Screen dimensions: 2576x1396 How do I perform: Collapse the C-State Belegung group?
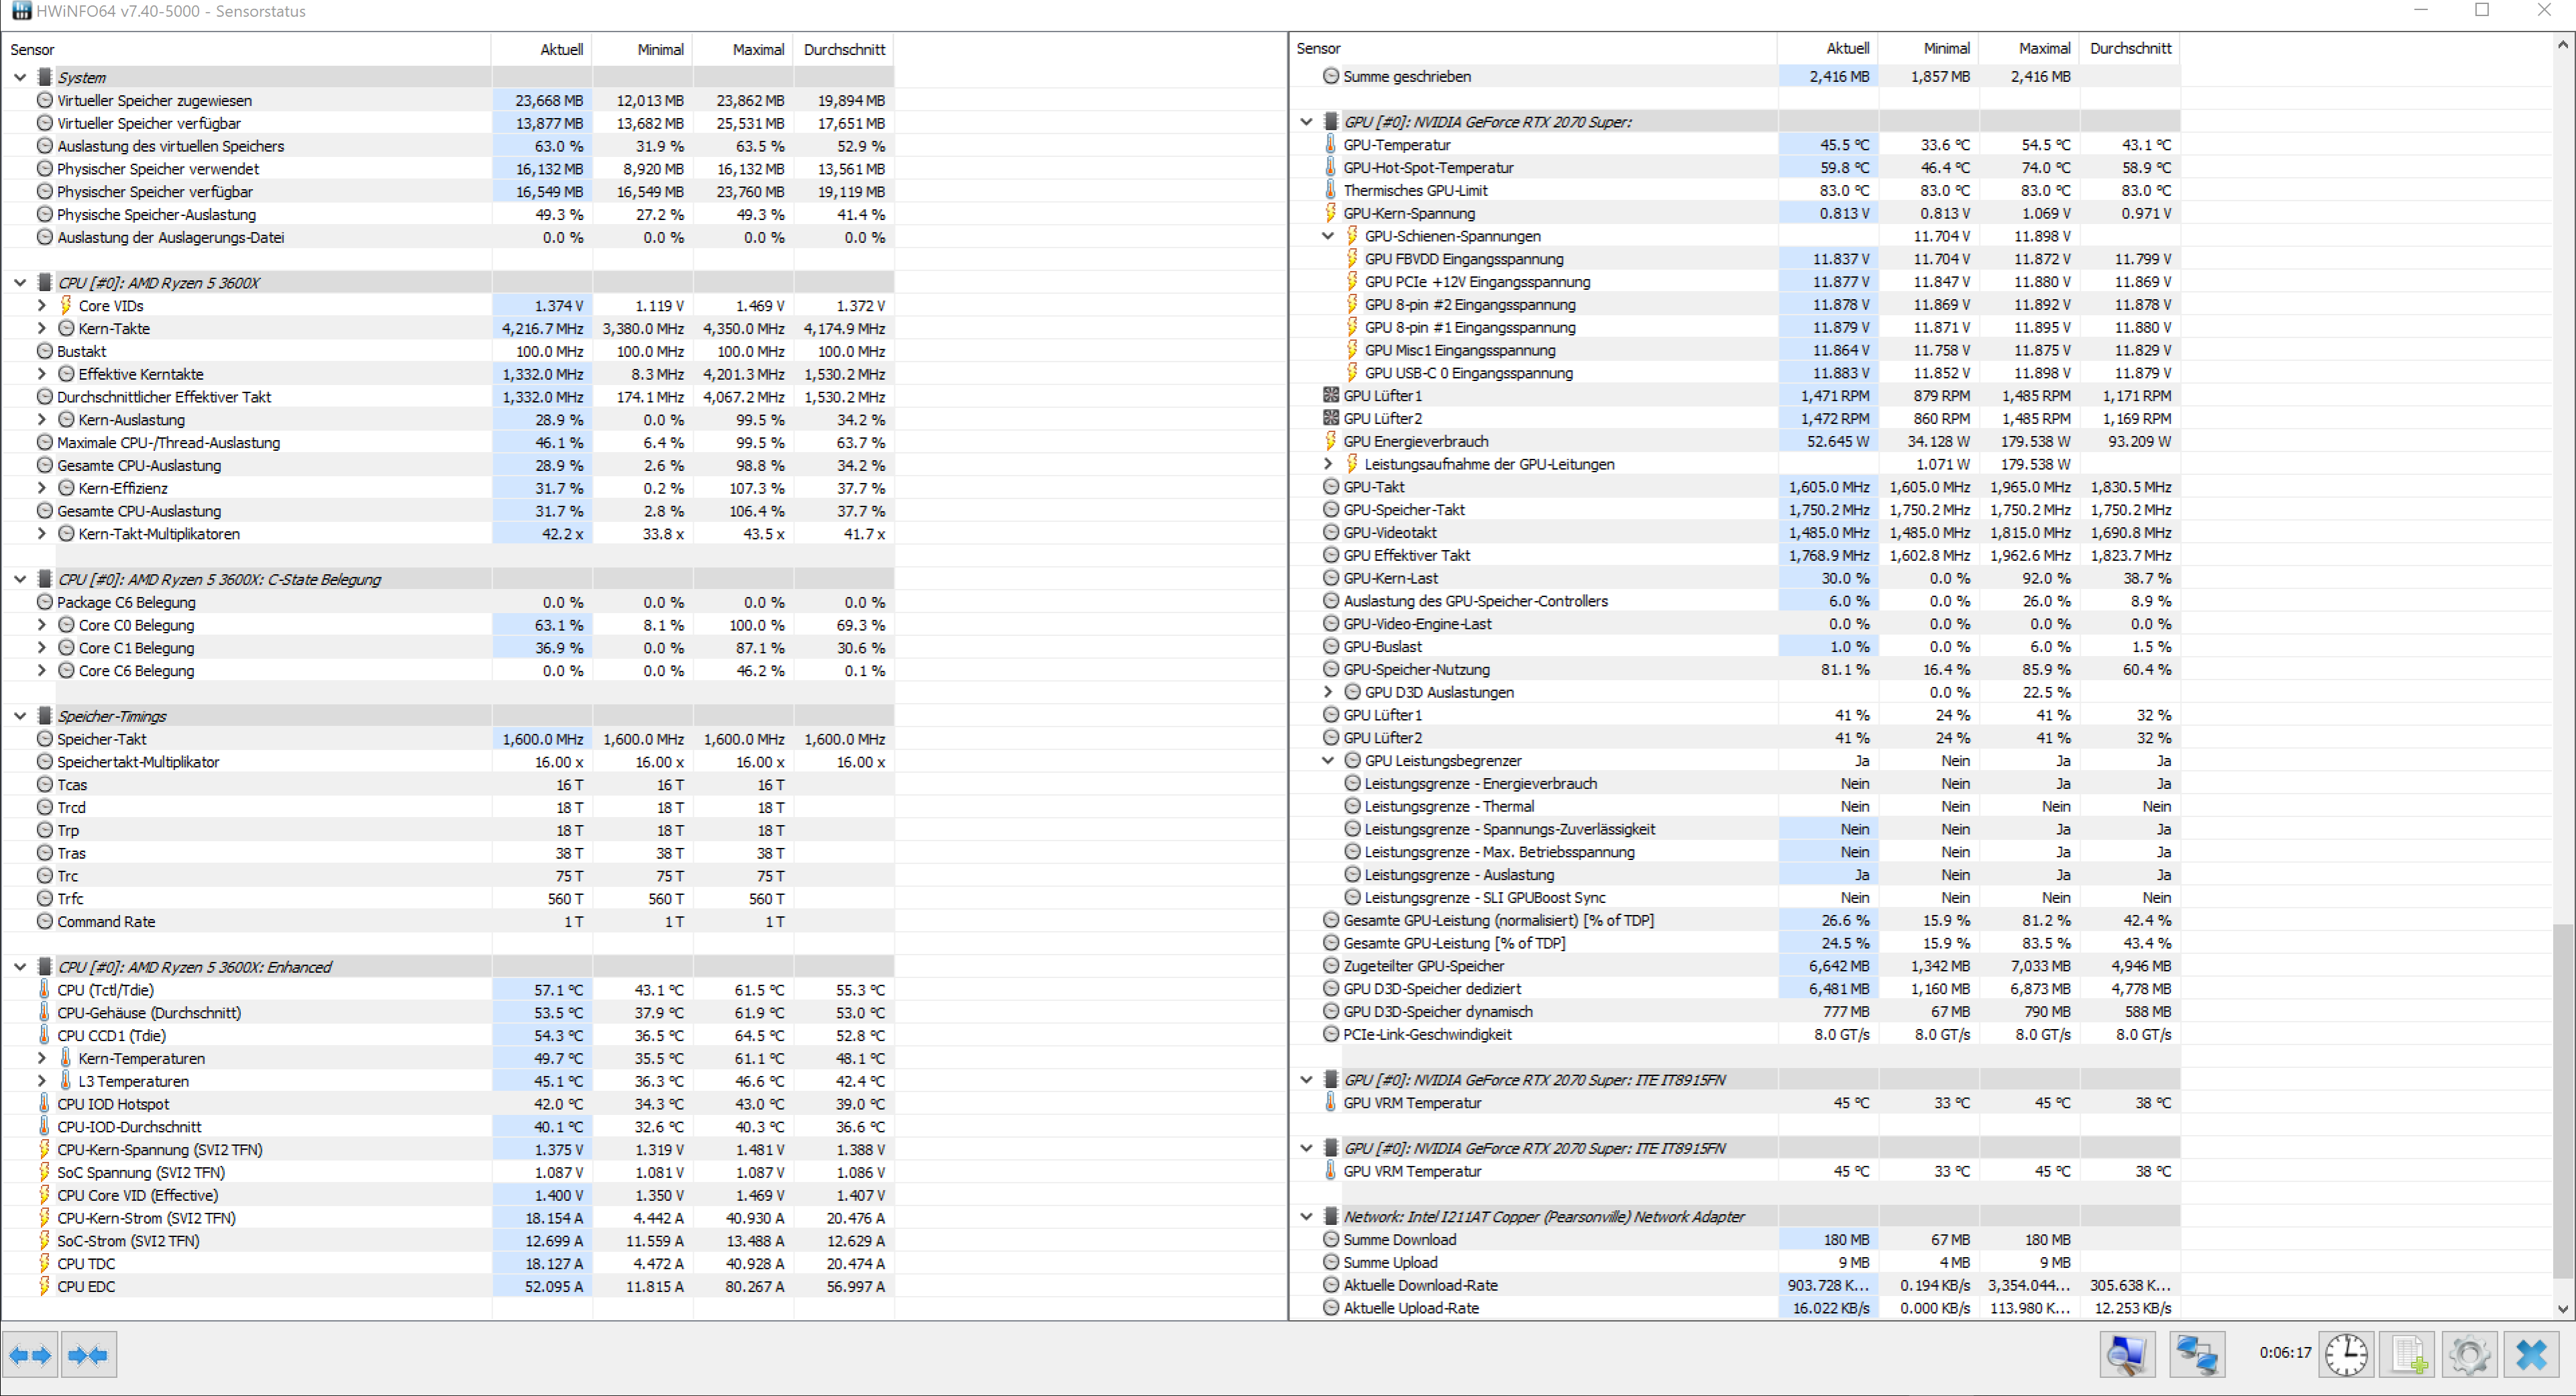(x=20, y=579)
